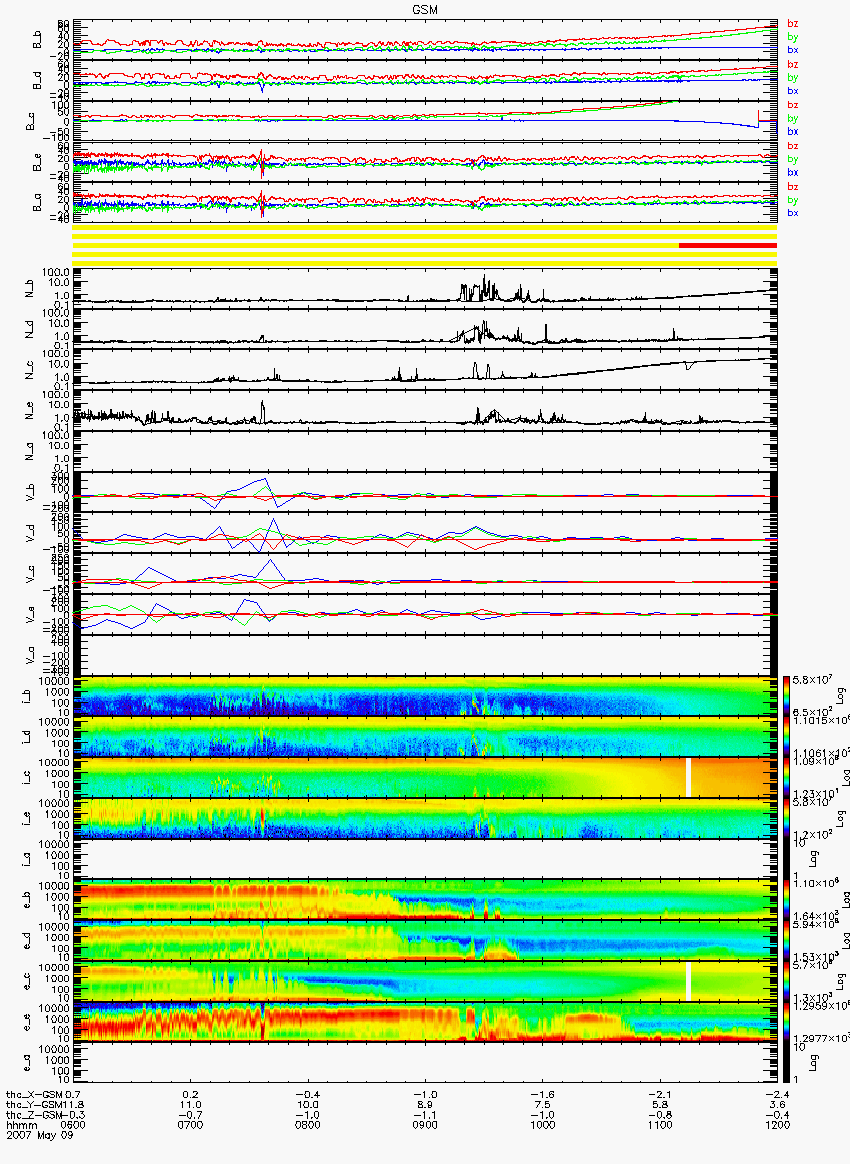The image size is (850, 1164).
Task: Click the Y-GSM value "7.5"
Action: point(543,1105)
